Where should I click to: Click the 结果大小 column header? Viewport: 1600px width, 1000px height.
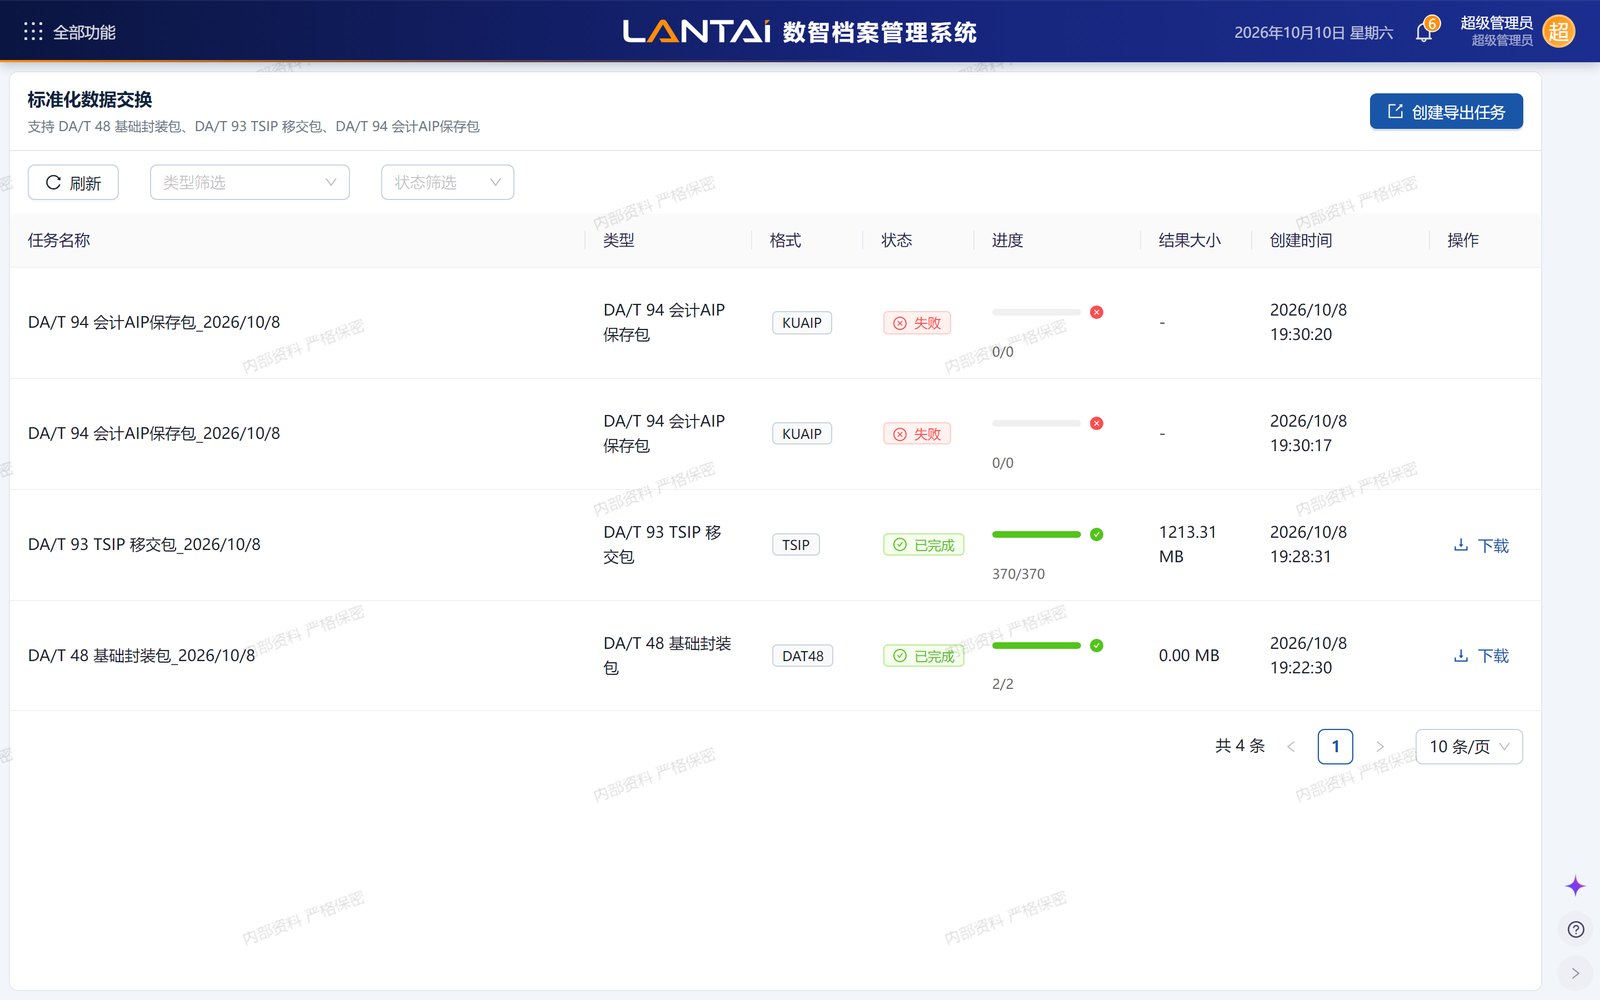(x=1190, y=240)
